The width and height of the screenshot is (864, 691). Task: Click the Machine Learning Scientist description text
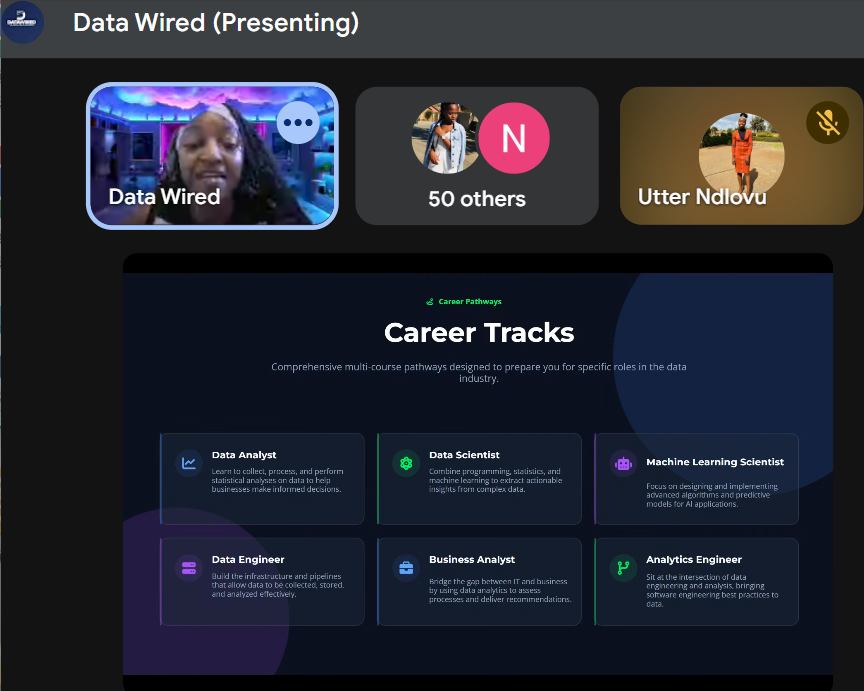(712, 495)
